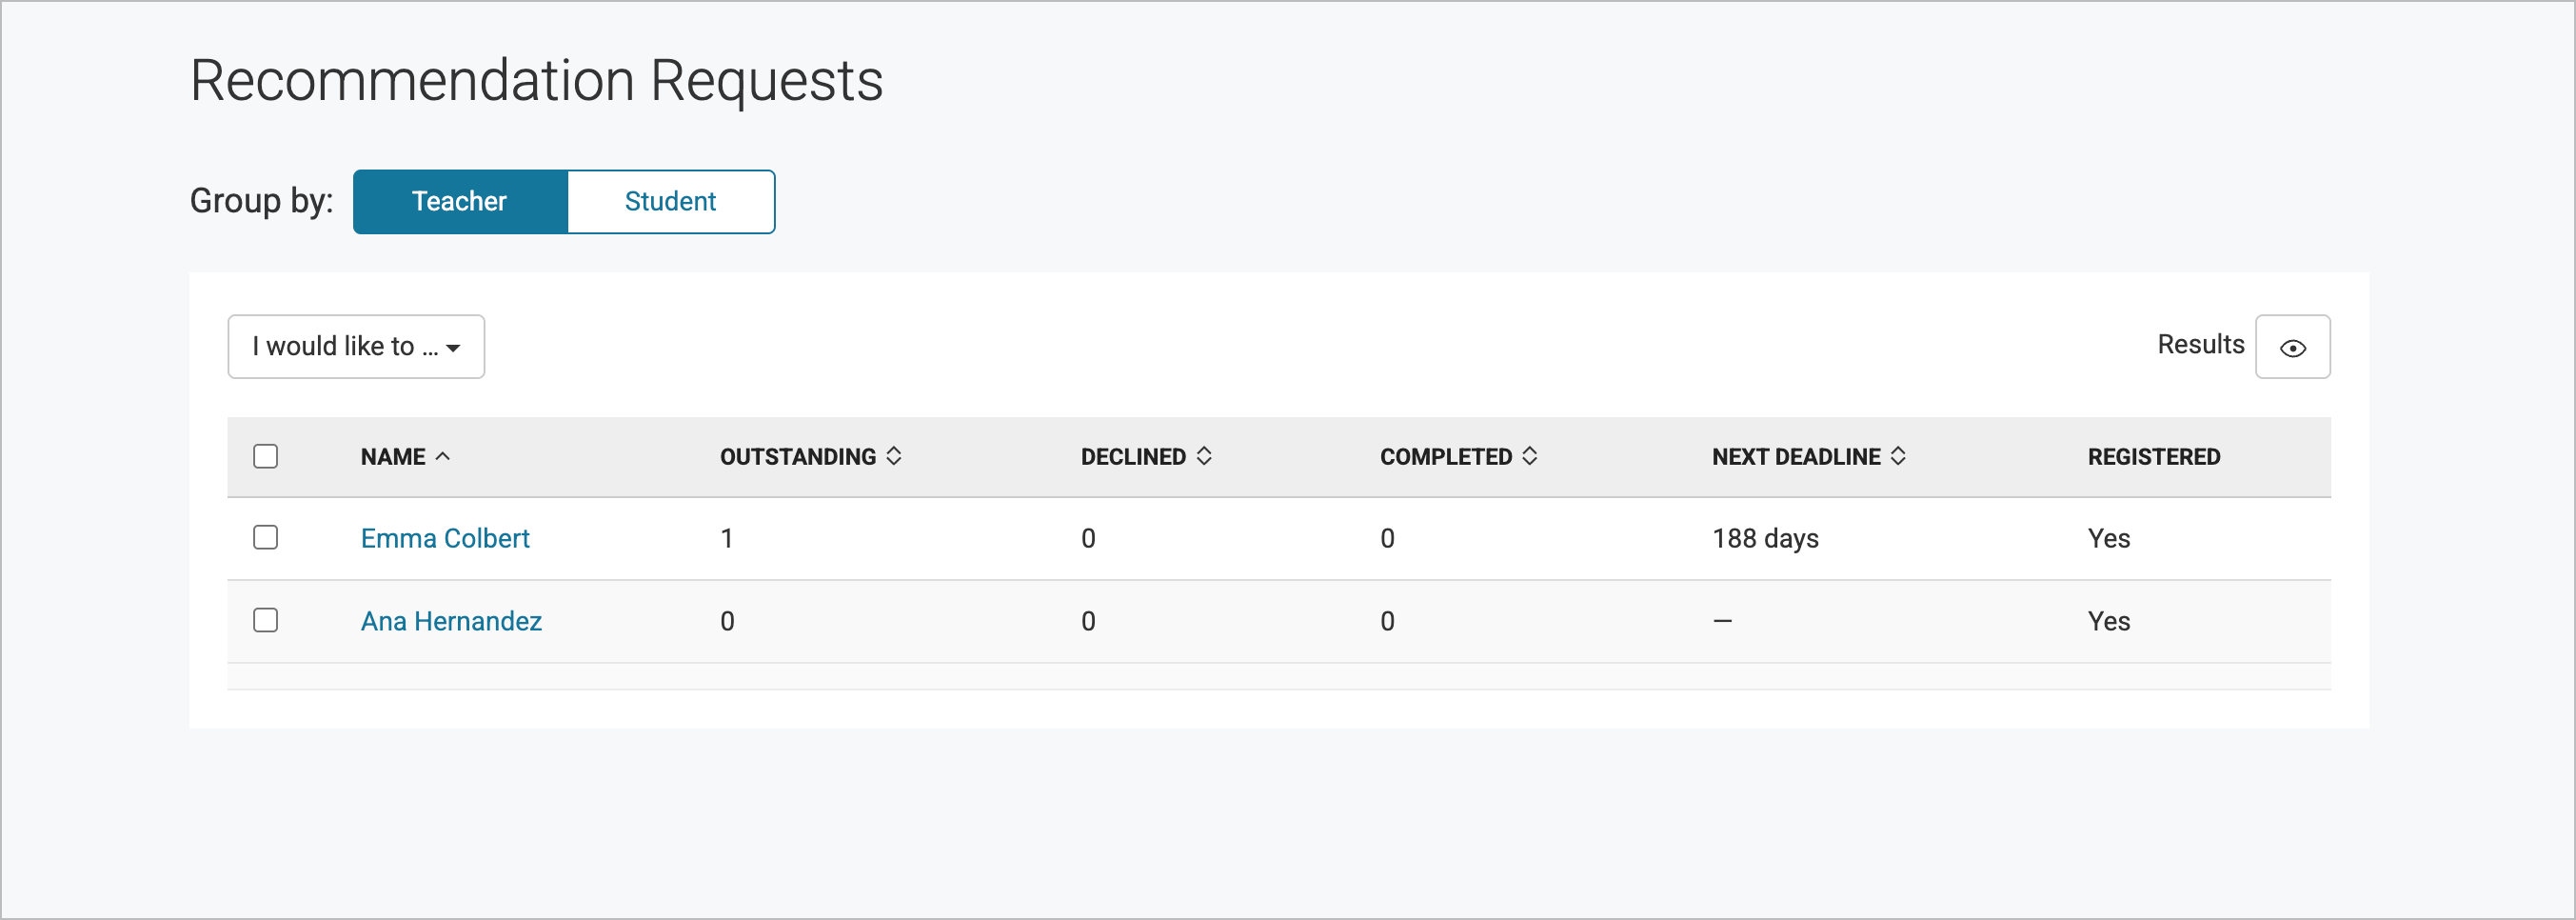Open the 'I would like to ...' dropdown
This screenshot has height=920, width=2576.
tap(356, 347)
